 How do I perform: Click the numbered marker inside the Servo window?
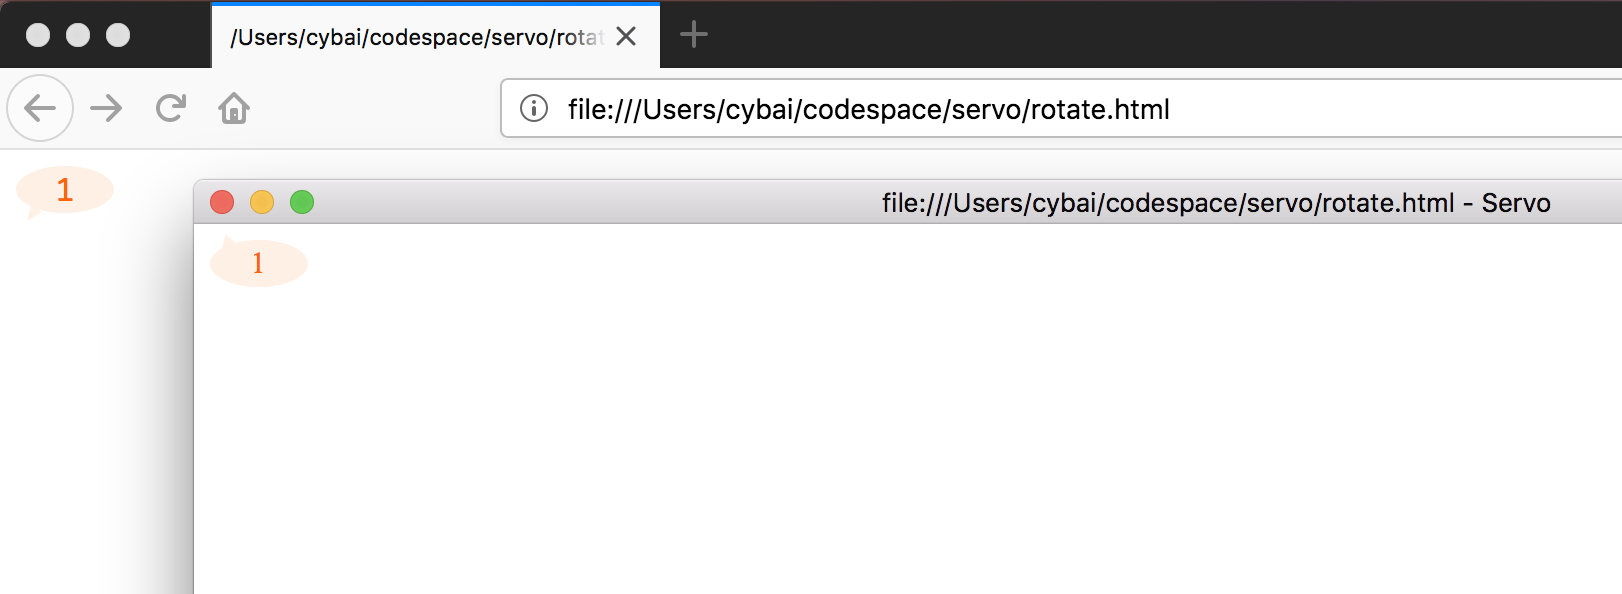click(x=257, y=262)
